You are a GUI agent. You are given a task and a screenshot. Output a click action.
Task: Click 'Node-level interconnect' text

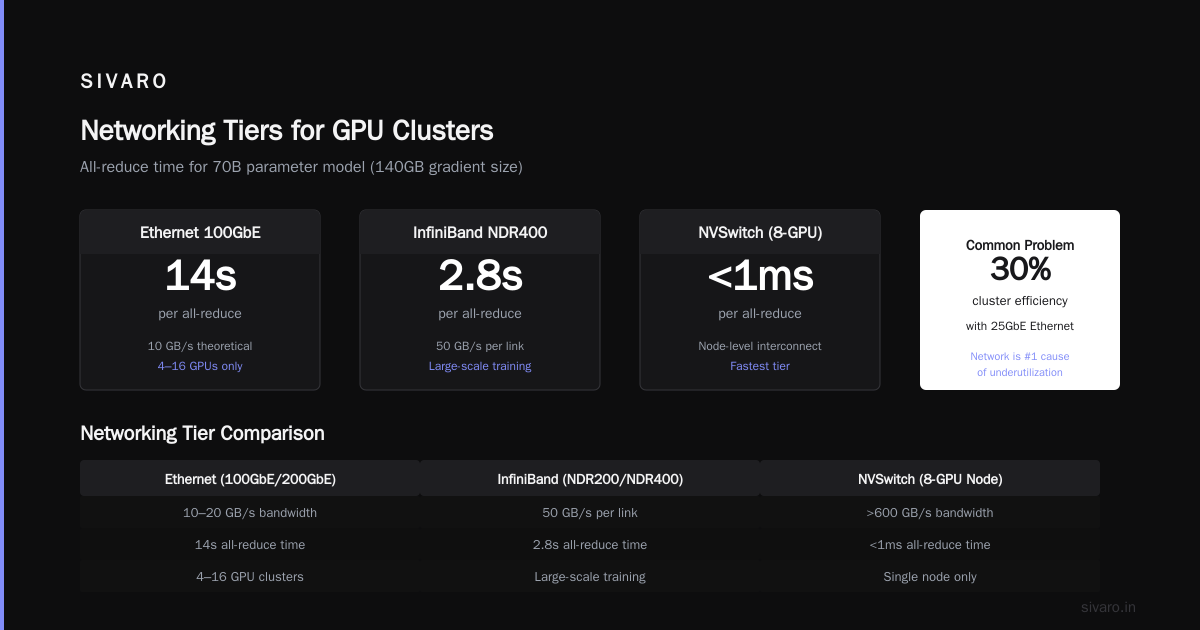click(760, 346)
